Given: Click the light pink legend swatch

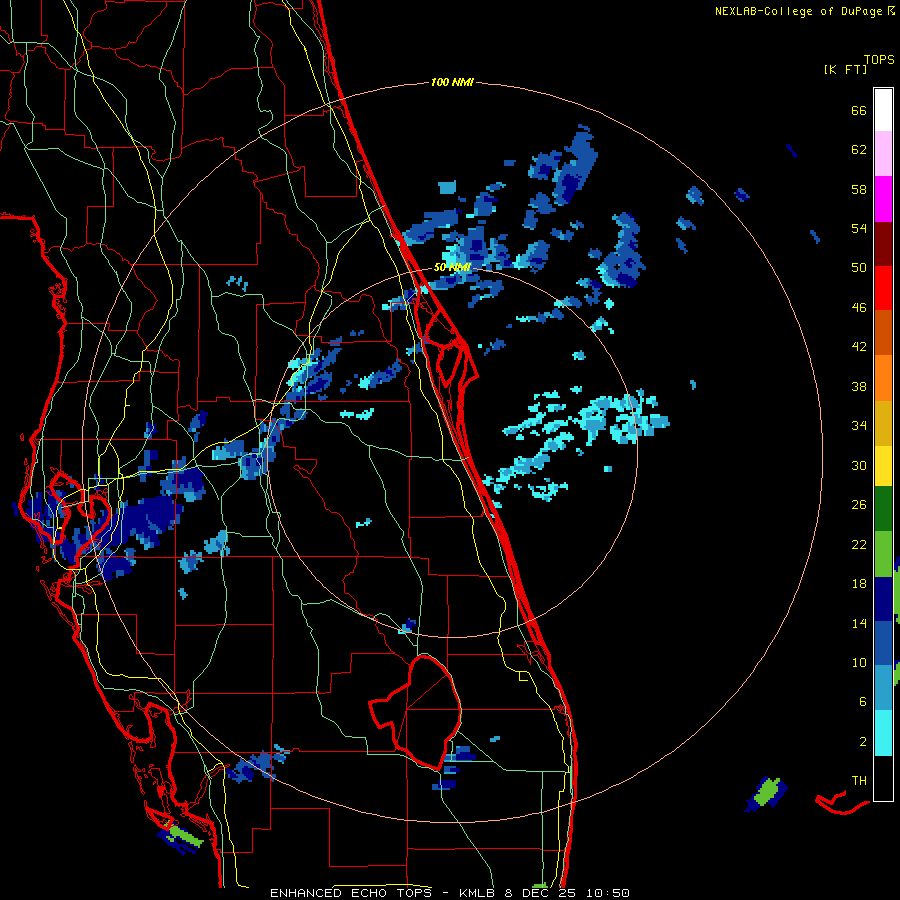Looking at the screenshot, I should pyautogui.click(x=883, y=153).
